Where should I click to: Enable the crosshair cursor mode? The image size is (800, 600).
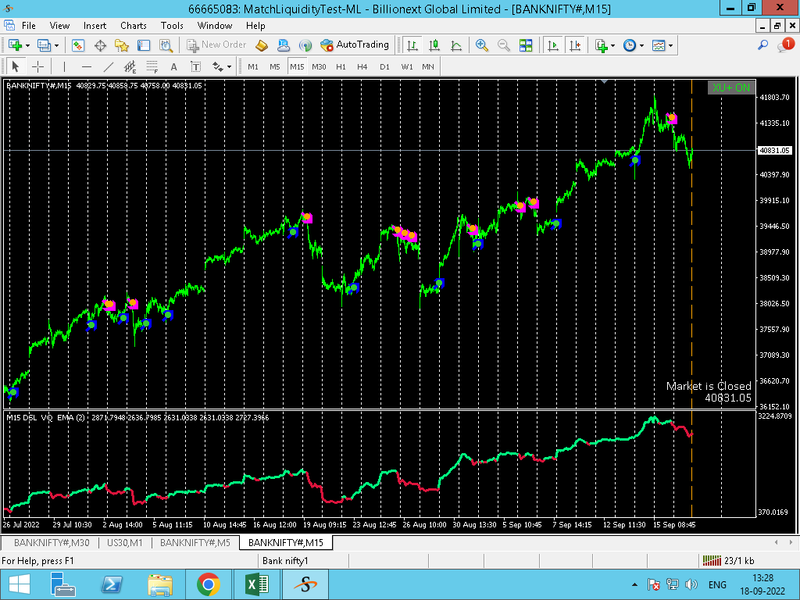point(37,66)
